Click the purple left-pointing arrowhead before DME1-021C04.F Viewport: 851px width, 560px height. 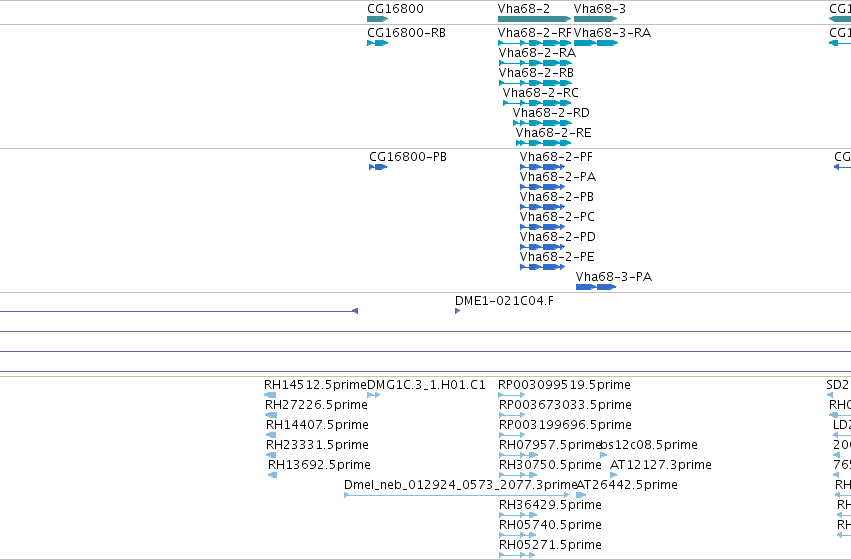pos(355,311)
